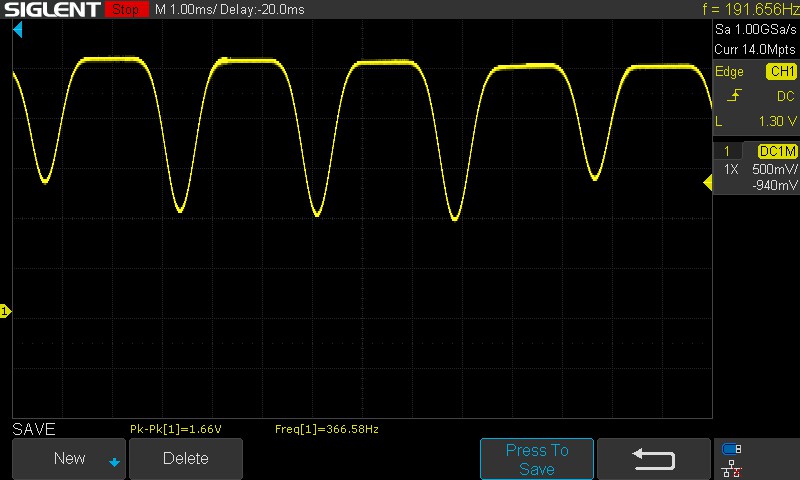Click the Edge trigger type label
The height and width of the screenshot is (480, 800).
tap(729, 72)
